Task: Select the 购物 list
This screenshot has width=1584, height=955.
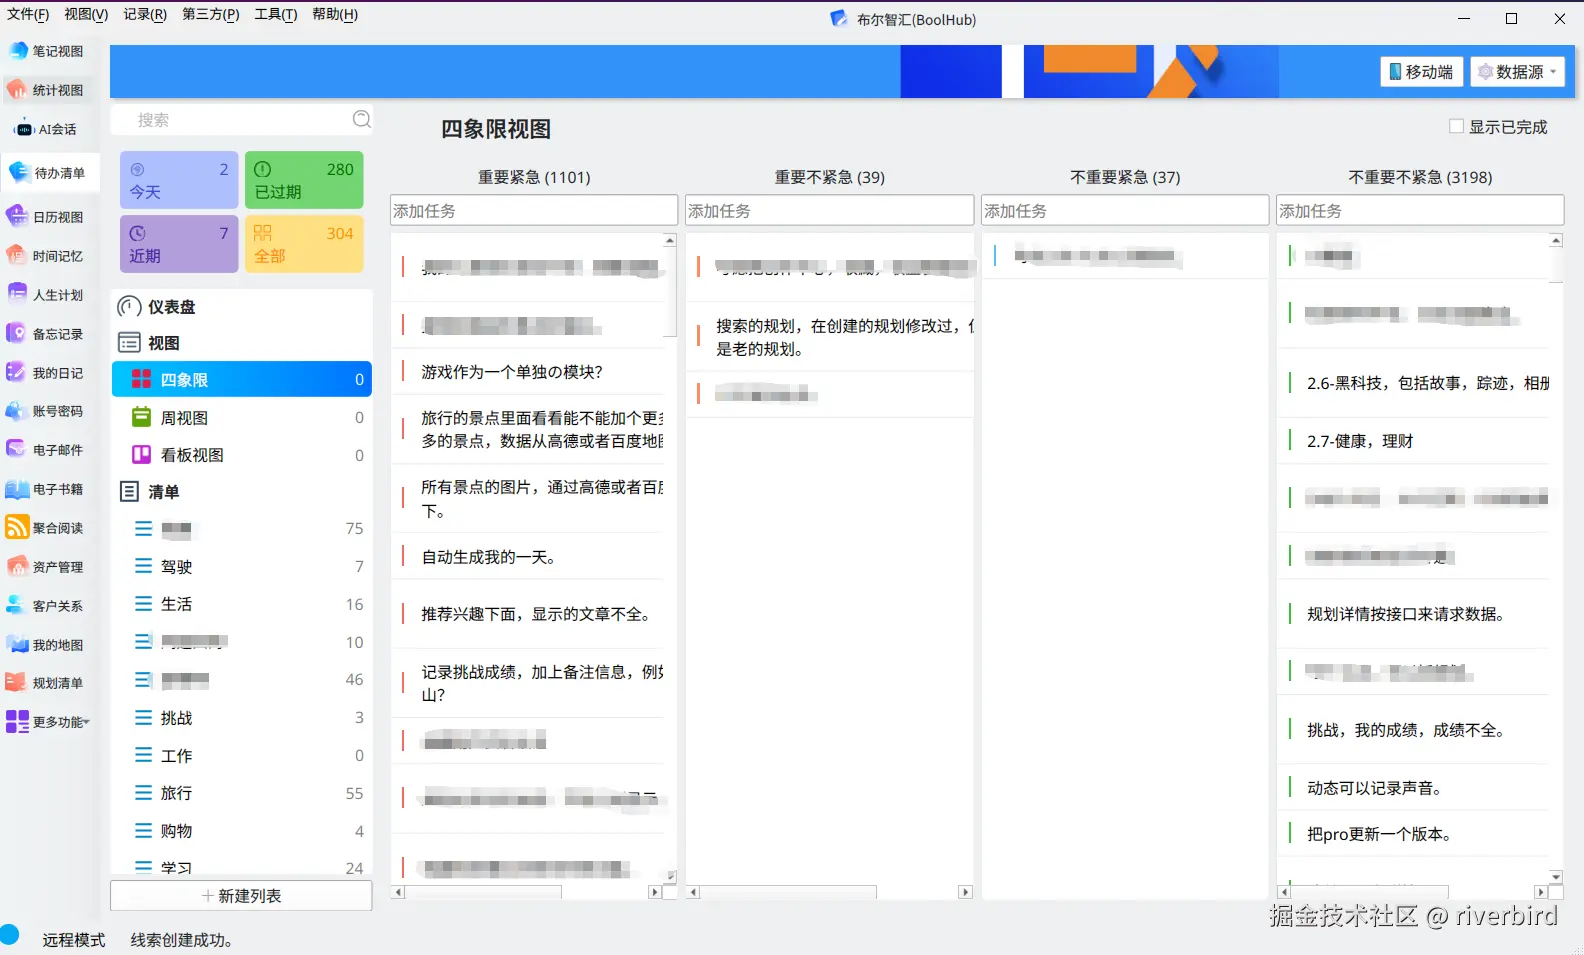Action: (241, 831)
